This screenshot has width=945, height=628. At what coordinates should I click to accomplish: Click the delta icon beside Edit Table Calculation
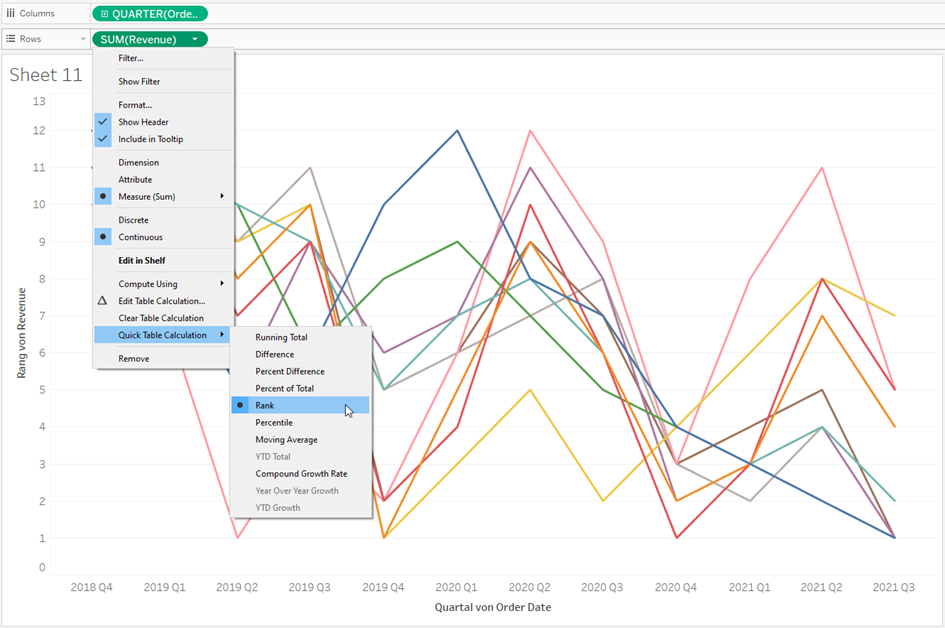[x=102, y=301]
